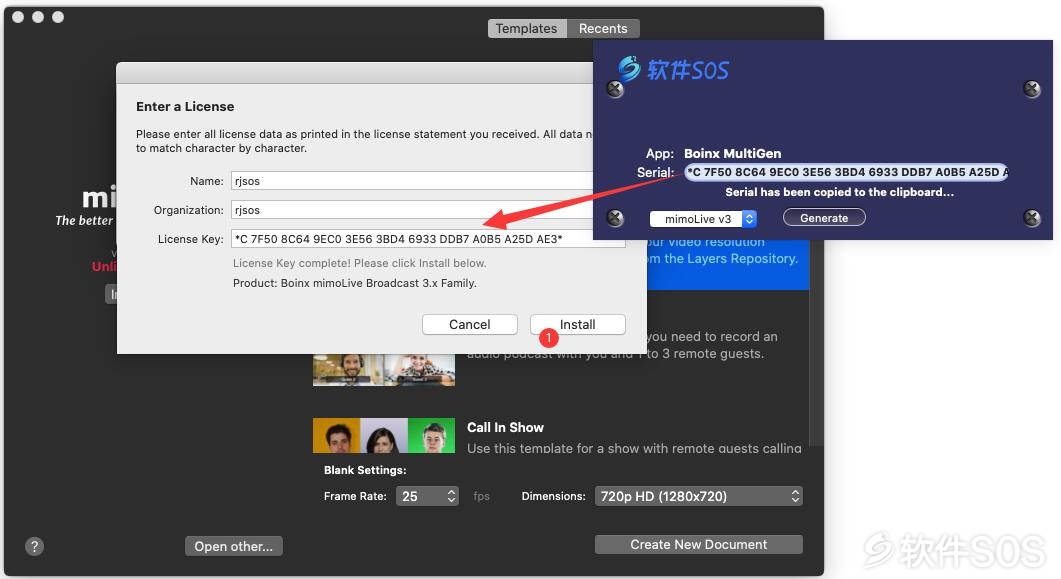Click the Blank Settings label
This screenshot has height=579, width=1061.
pyautogui.click(x=365, y=470)
